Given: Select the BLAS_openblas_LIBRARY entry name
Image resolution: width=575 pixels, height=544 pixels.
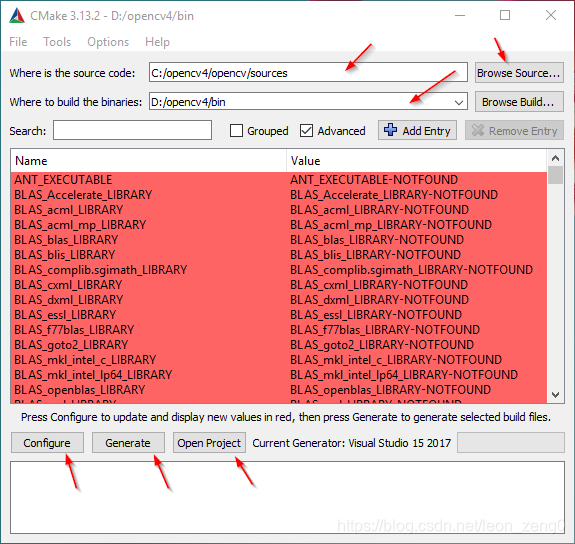Looking at the screenshot, I should [80, 390].
